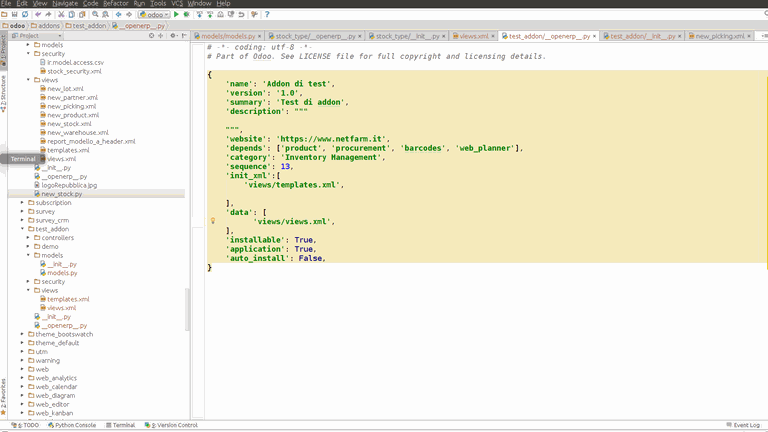Select logoRepubblica.jpg in the project tree

pyautogui.click(x=69, y=185)
